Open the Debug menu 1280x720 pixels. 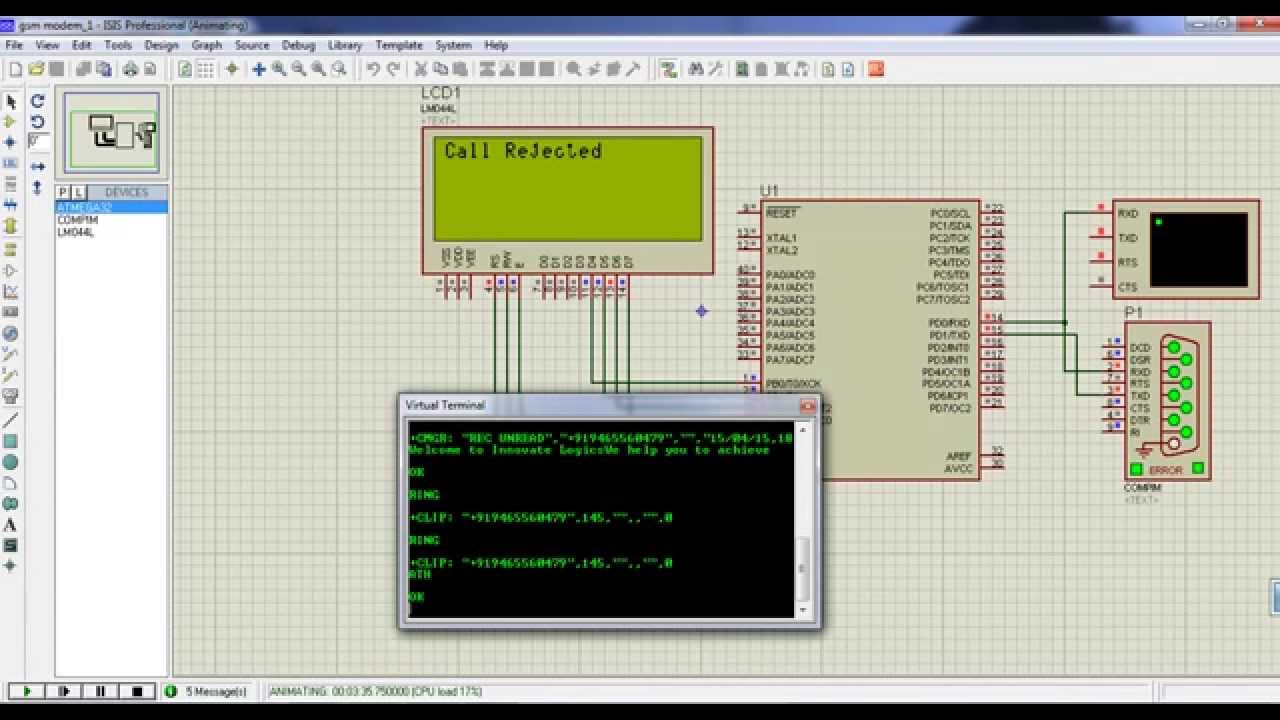298,45
